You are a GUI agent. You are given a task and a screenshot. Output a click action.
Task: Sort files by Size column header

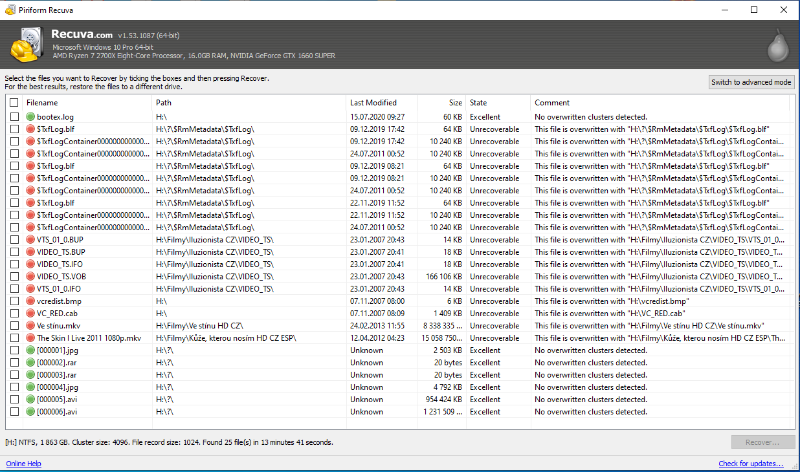click(x=455, y=103)
